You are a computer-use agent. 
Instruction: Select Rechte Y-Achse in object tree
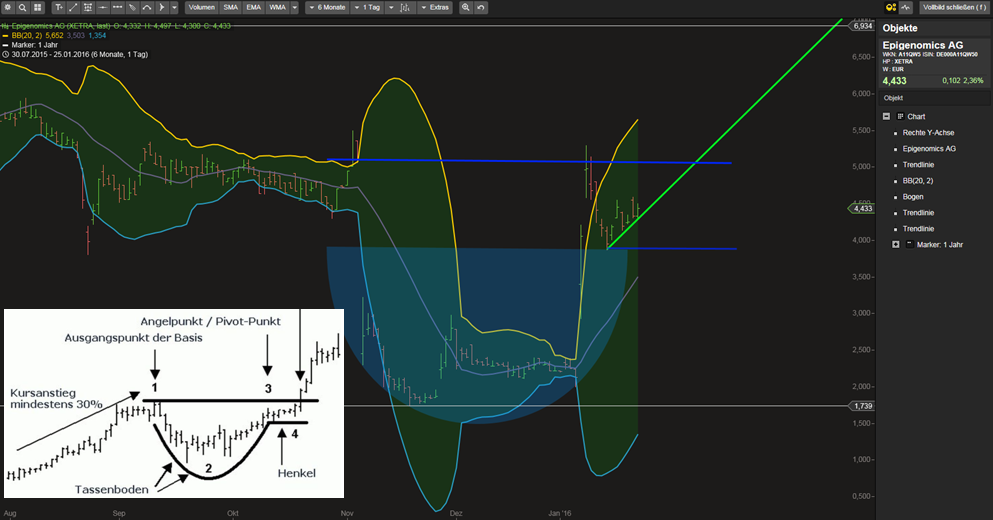coord(928,132)
